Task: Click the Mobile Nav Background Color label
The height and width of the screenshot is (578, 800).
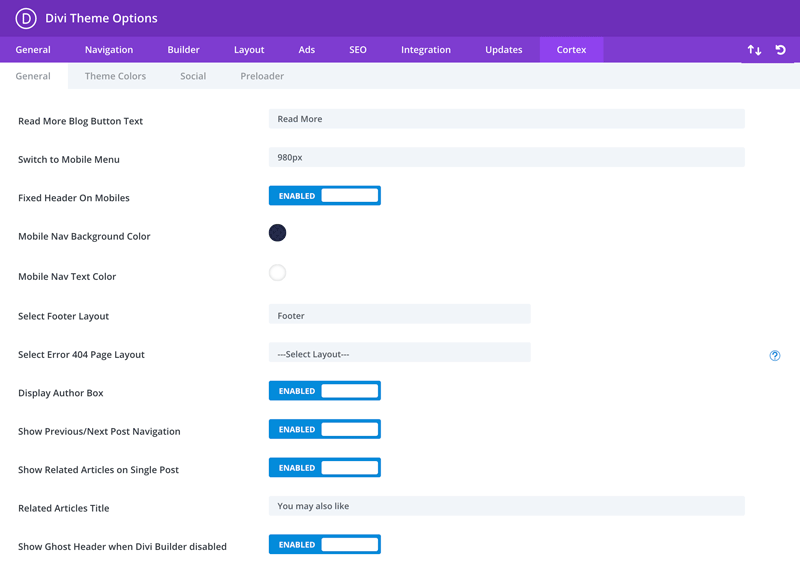Action: (x=84, y=237)
